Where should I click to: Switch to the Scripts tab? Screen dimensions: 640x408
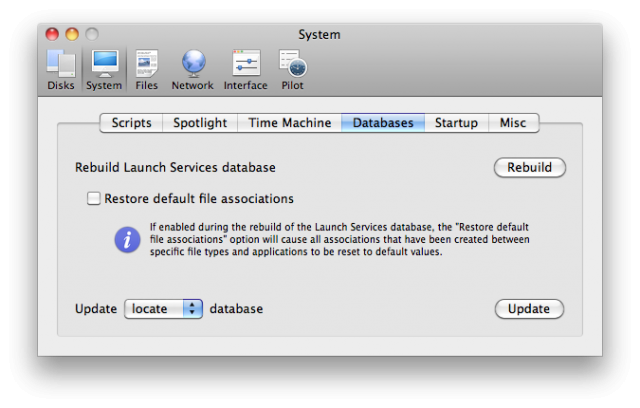[131, 123]
